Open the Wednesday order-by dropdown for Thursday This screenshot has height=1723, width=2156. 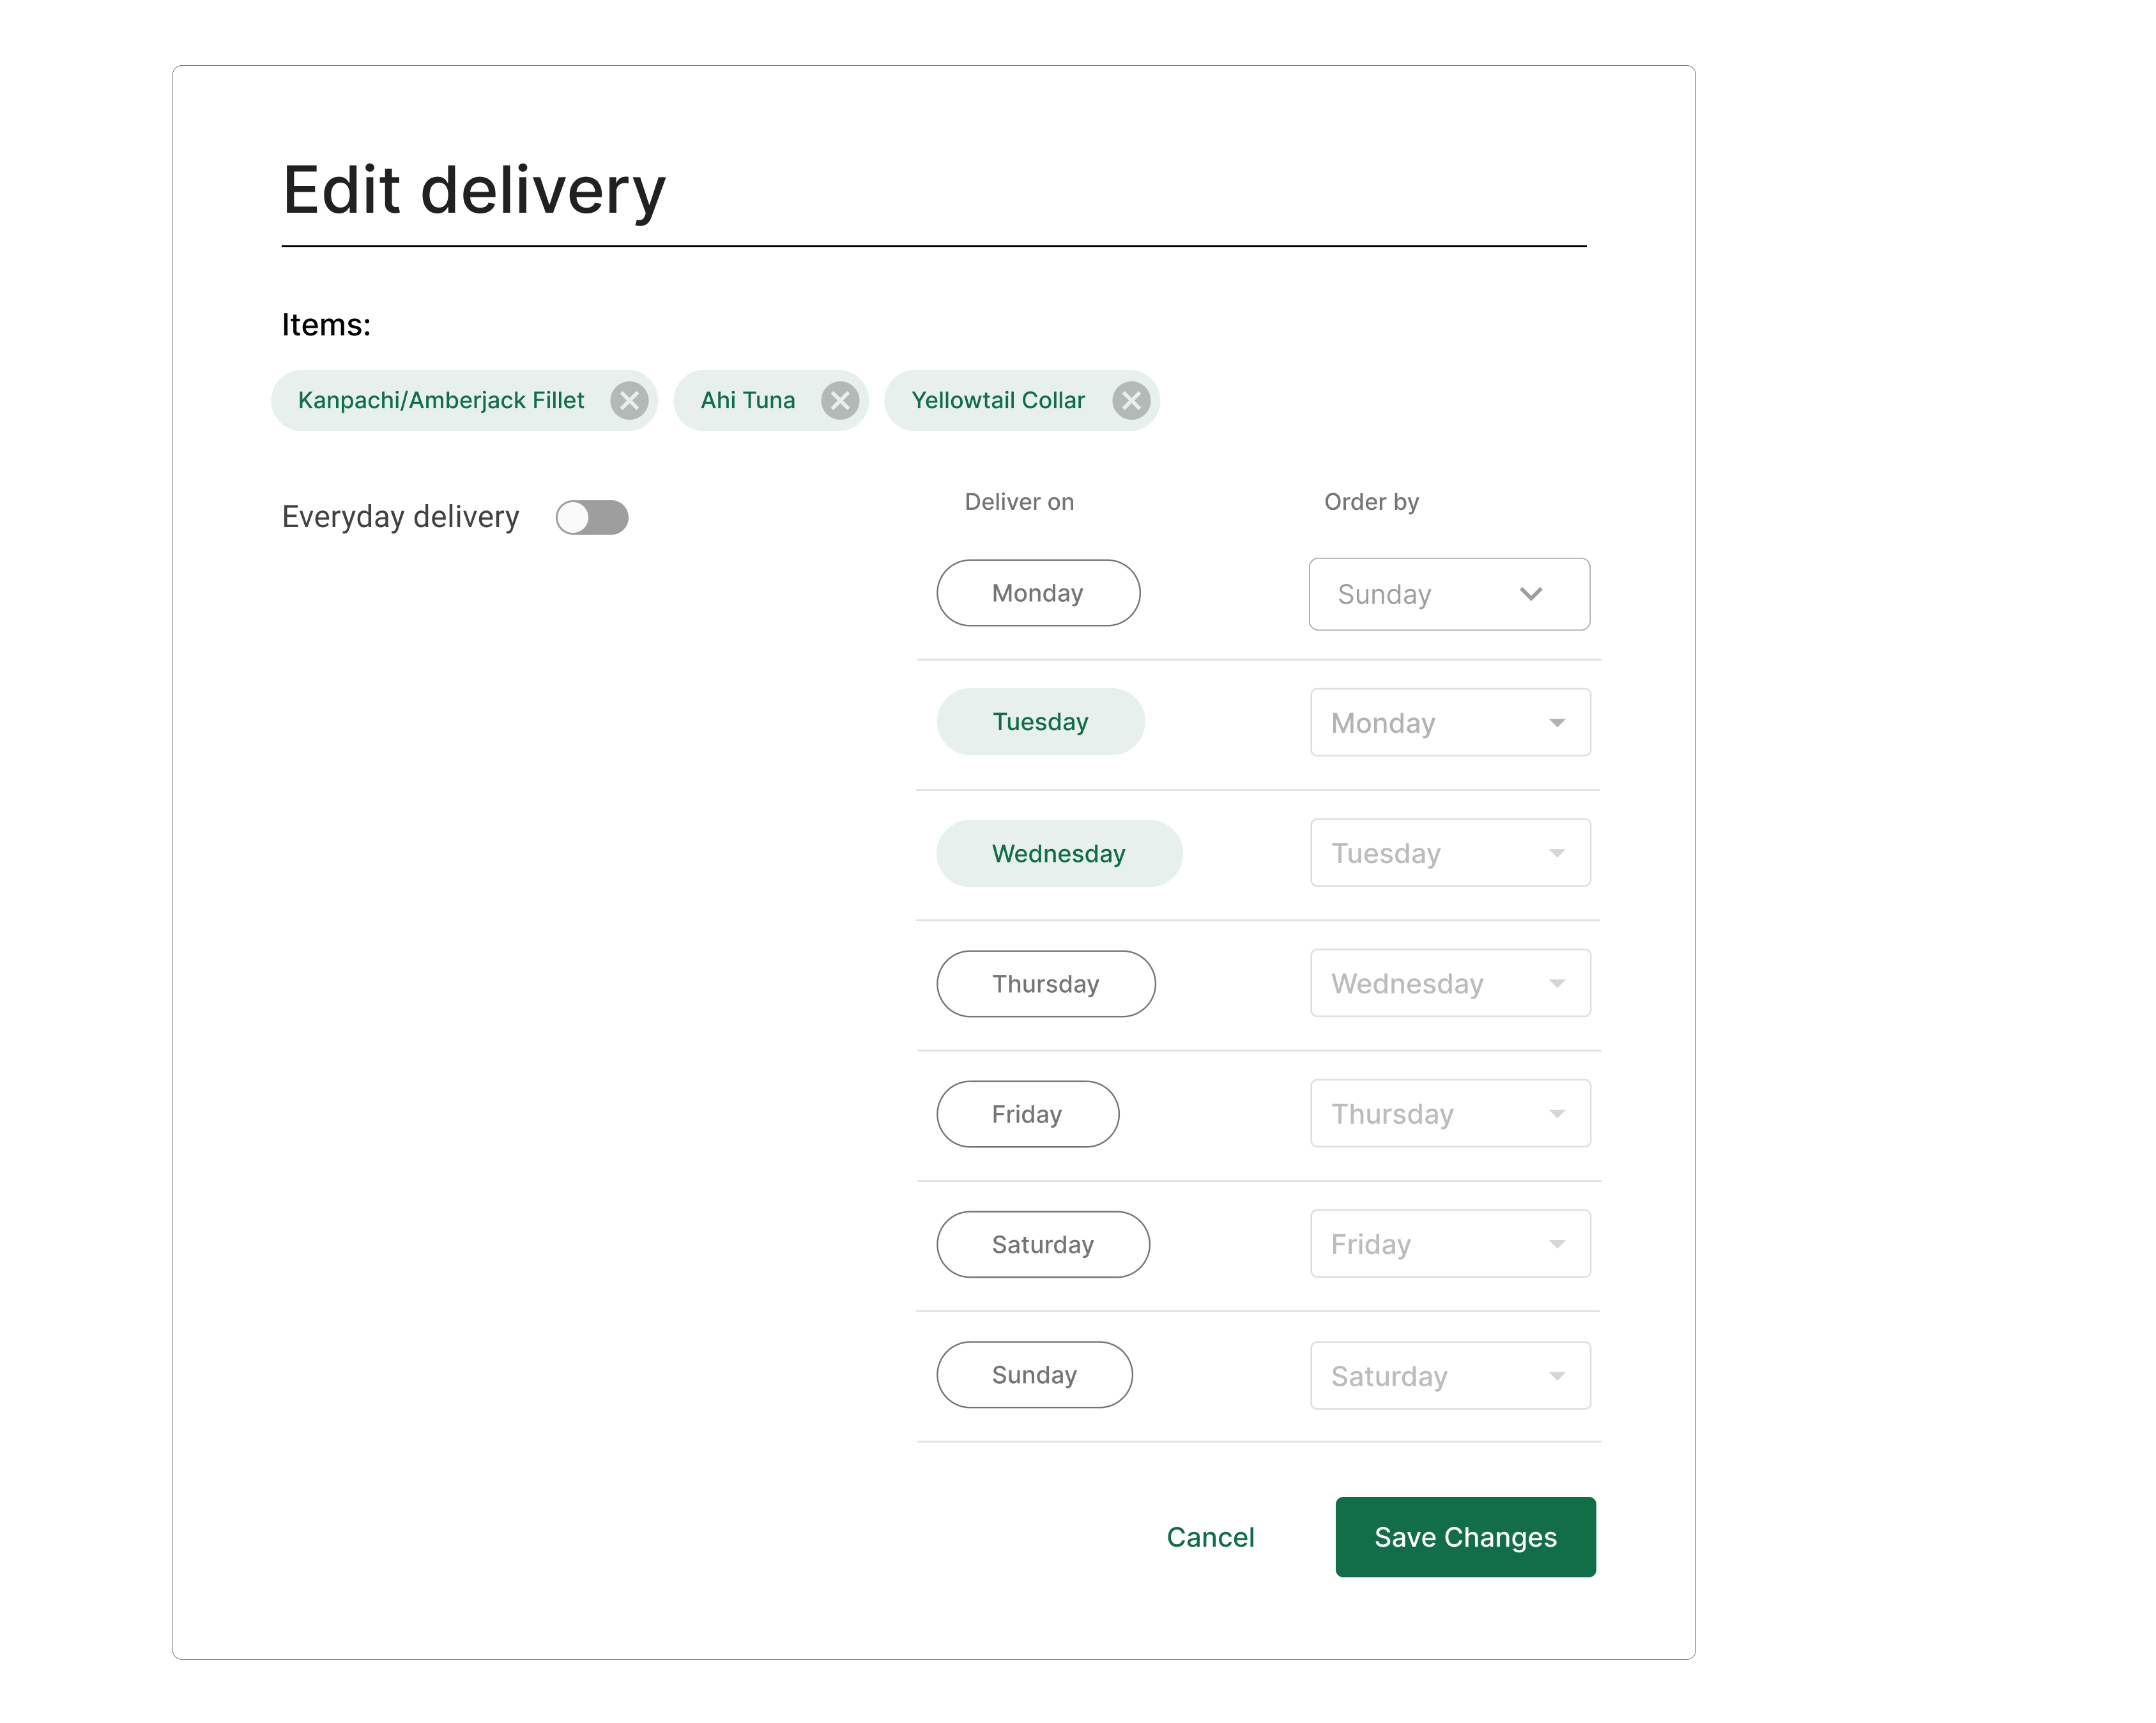pyautogui.click(x=1450, y=983)
